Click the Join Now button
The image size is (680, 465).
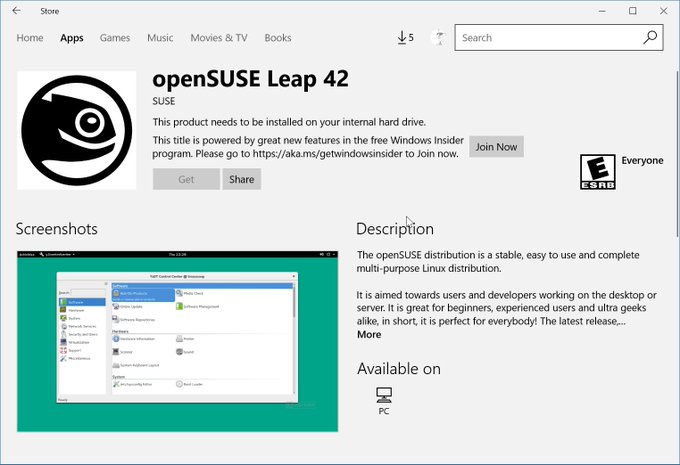pos(496,147)
